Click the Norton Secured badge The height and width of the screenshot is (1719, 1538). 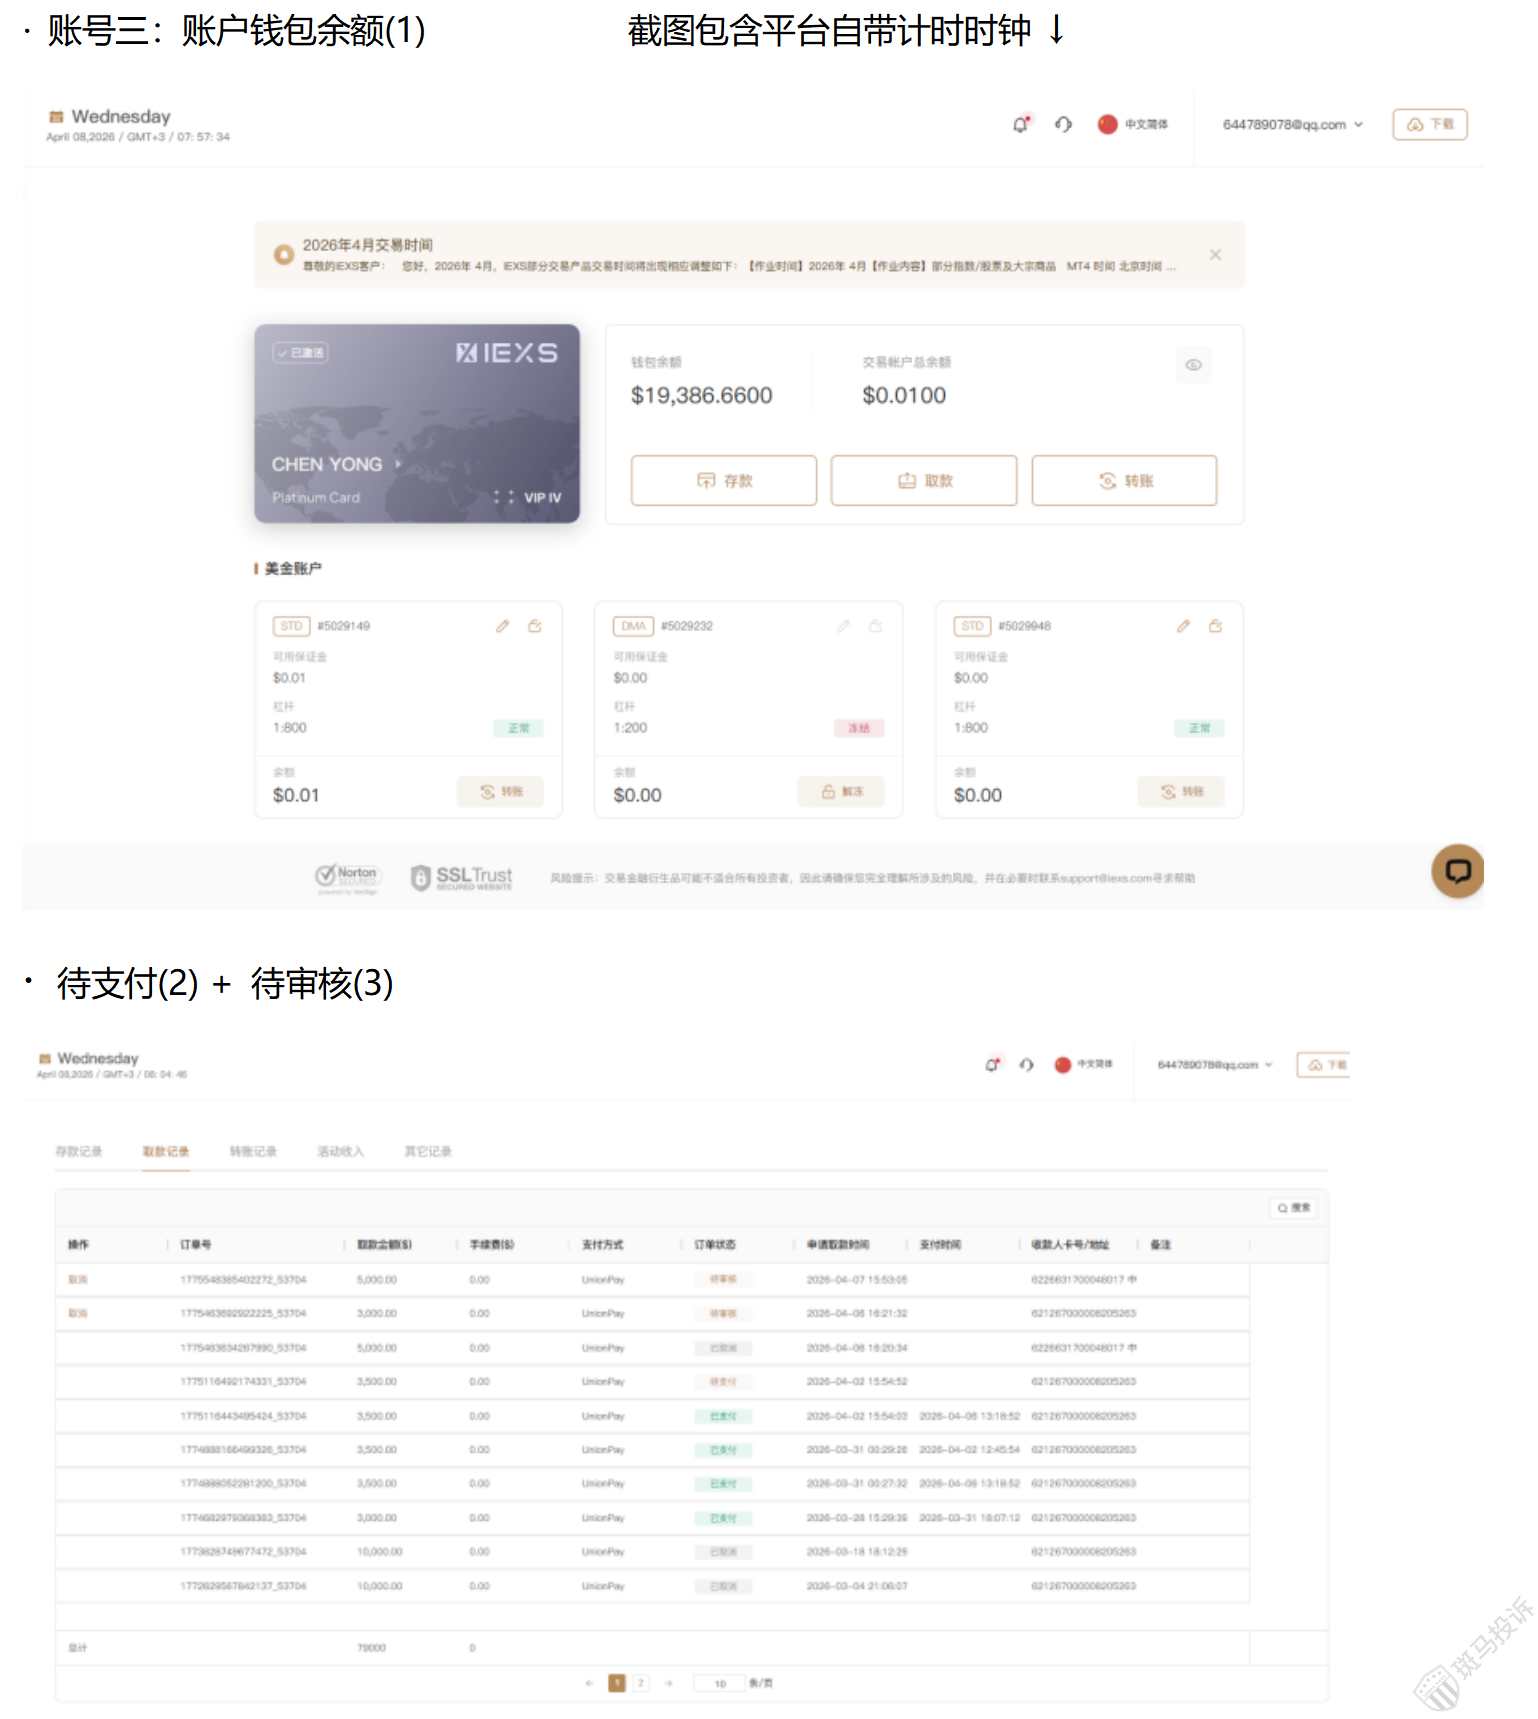point(348,877)
